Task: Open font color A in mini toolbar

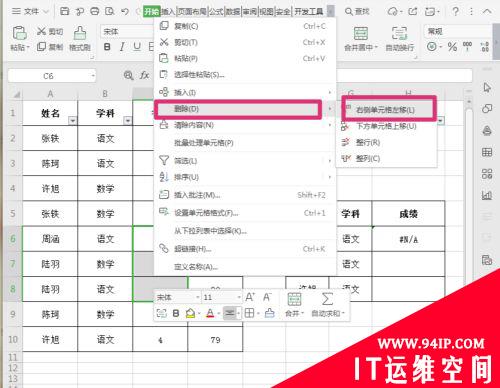Action: (210, 313)
